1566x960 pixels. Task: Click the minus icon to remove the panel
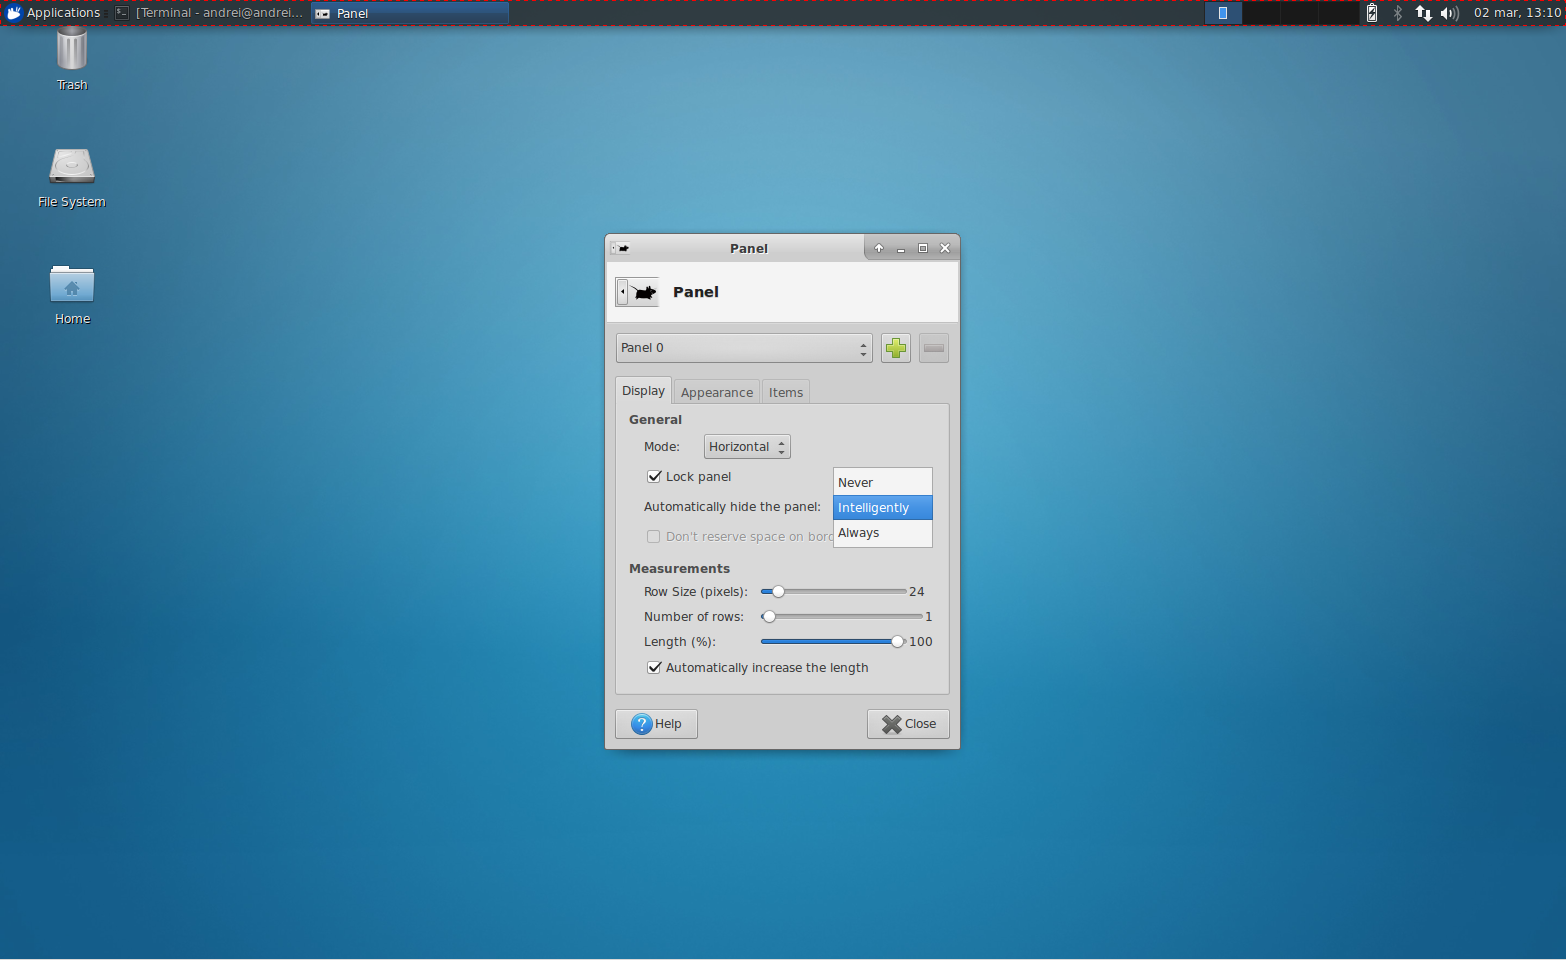(x=933, y=347)
